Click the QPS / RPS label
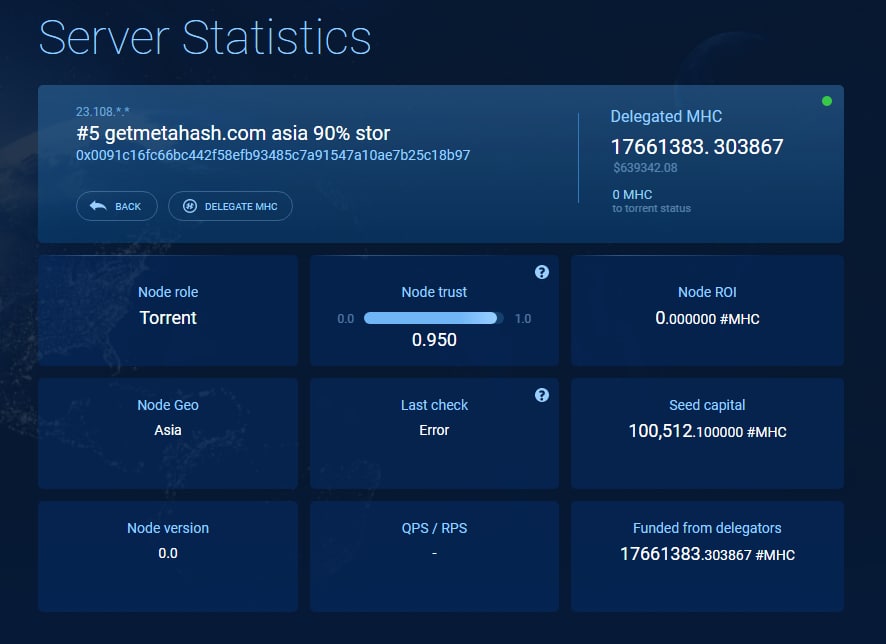 (x=434, y=528)
